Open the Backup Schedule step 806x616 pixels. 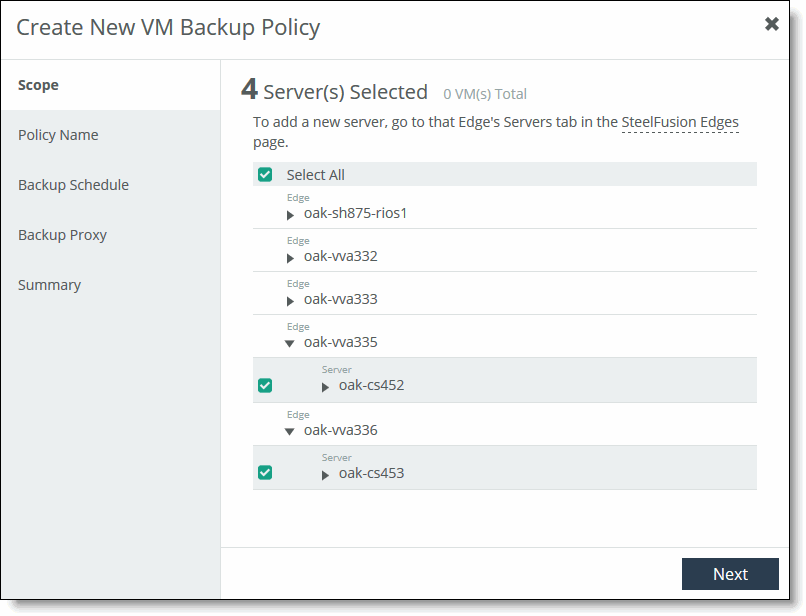[73, 185]
